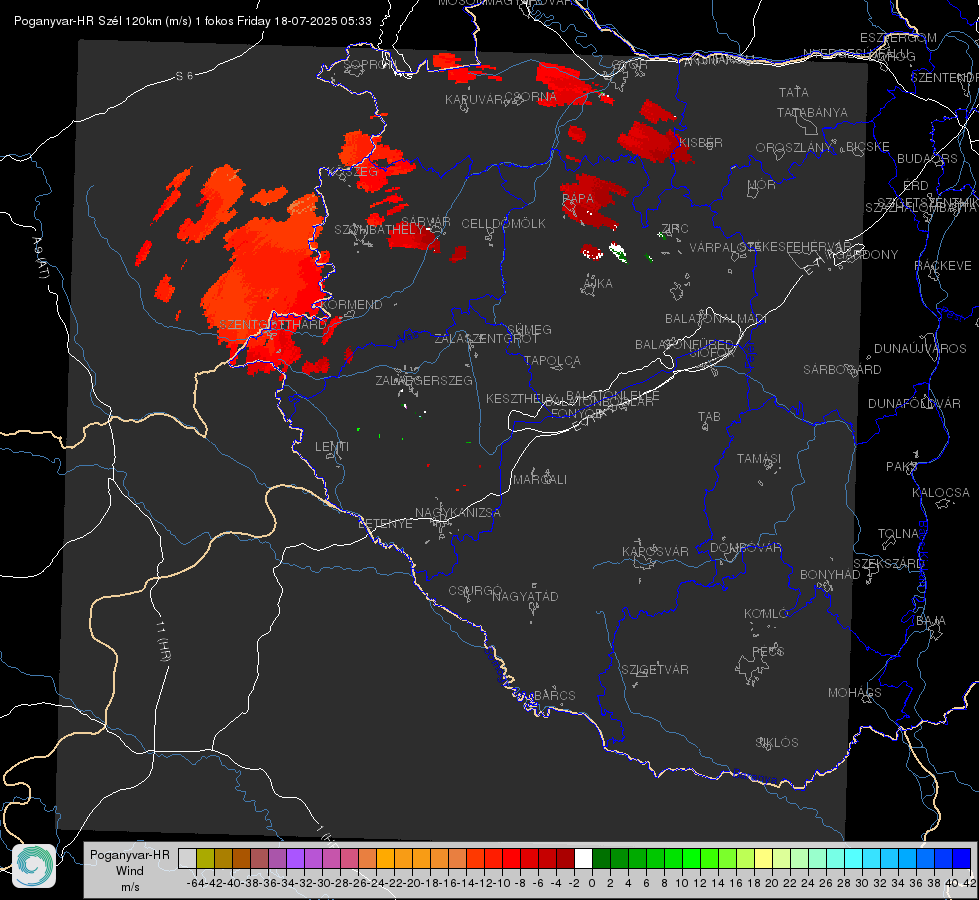Click the BAJA city label

[931, 621]
